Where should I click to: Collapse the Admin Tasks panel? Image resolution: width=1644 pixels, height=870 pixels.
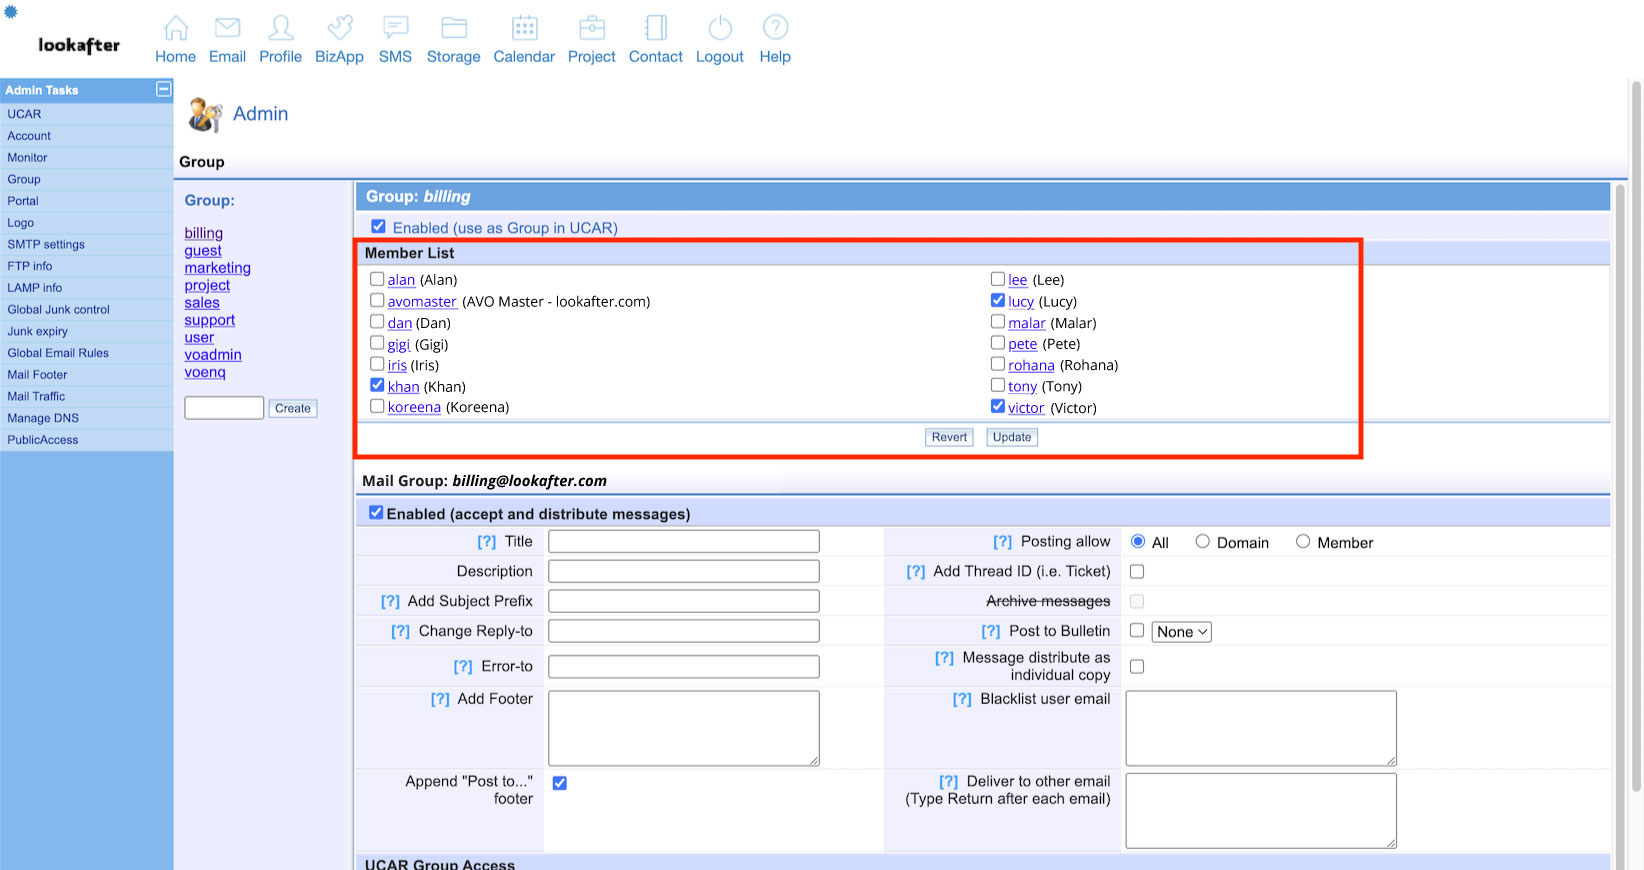pos(163,90)
